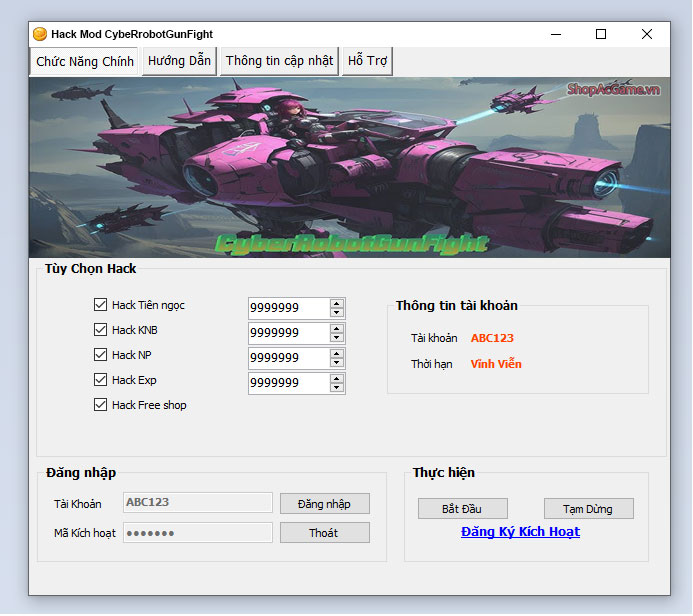Viewport: 693px width, 616px height.
Task: Pause with the Tạm Dừng button
Action: pyautogui.click(x=589, y=509)
